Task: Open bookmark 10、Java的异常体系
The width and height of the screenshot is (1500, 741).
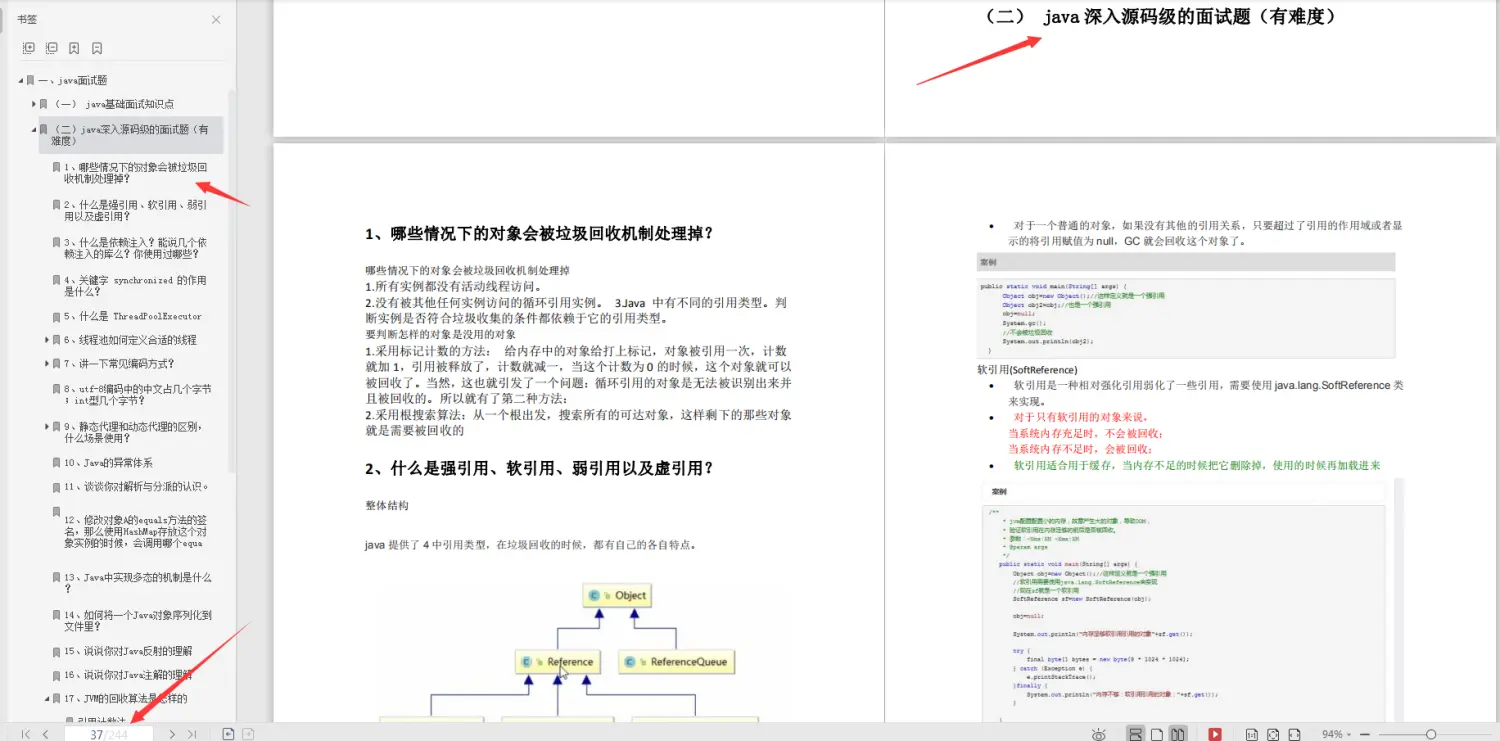Action: [x=108, y=463]
